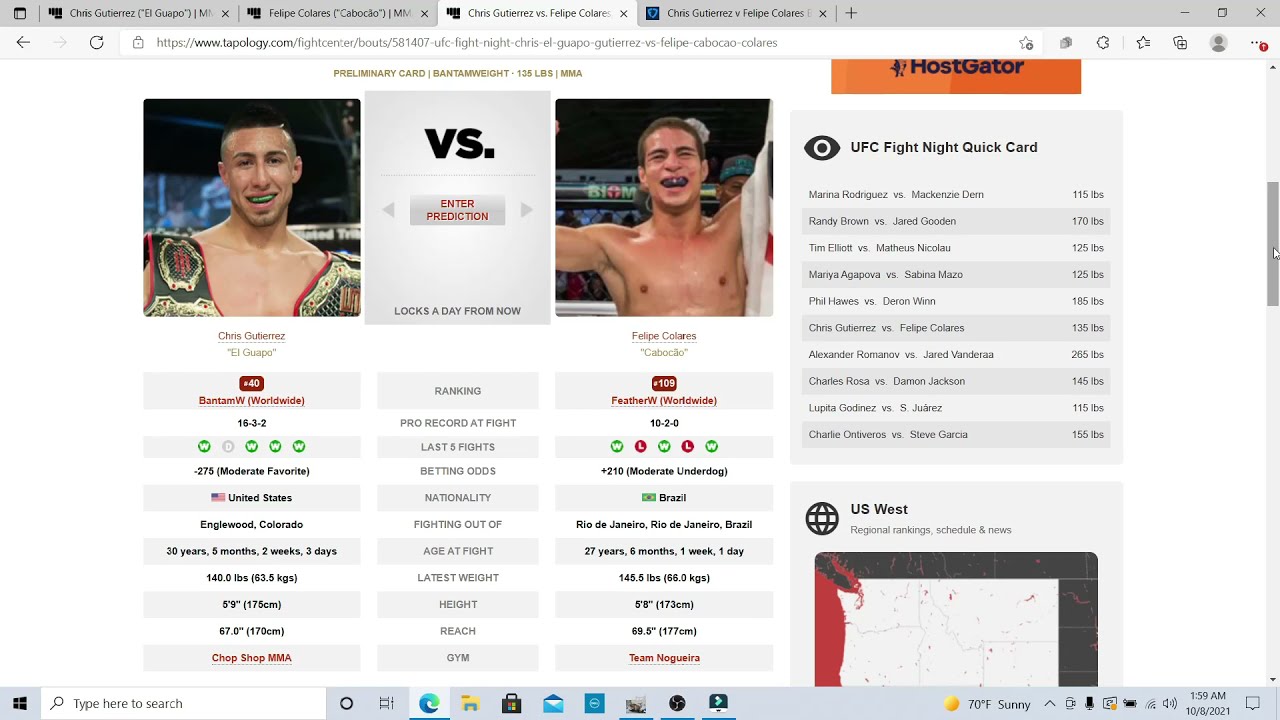Open Randy Brown vs. Jared Gooden bout
The image size is (1280, 720).
[956, 221]
